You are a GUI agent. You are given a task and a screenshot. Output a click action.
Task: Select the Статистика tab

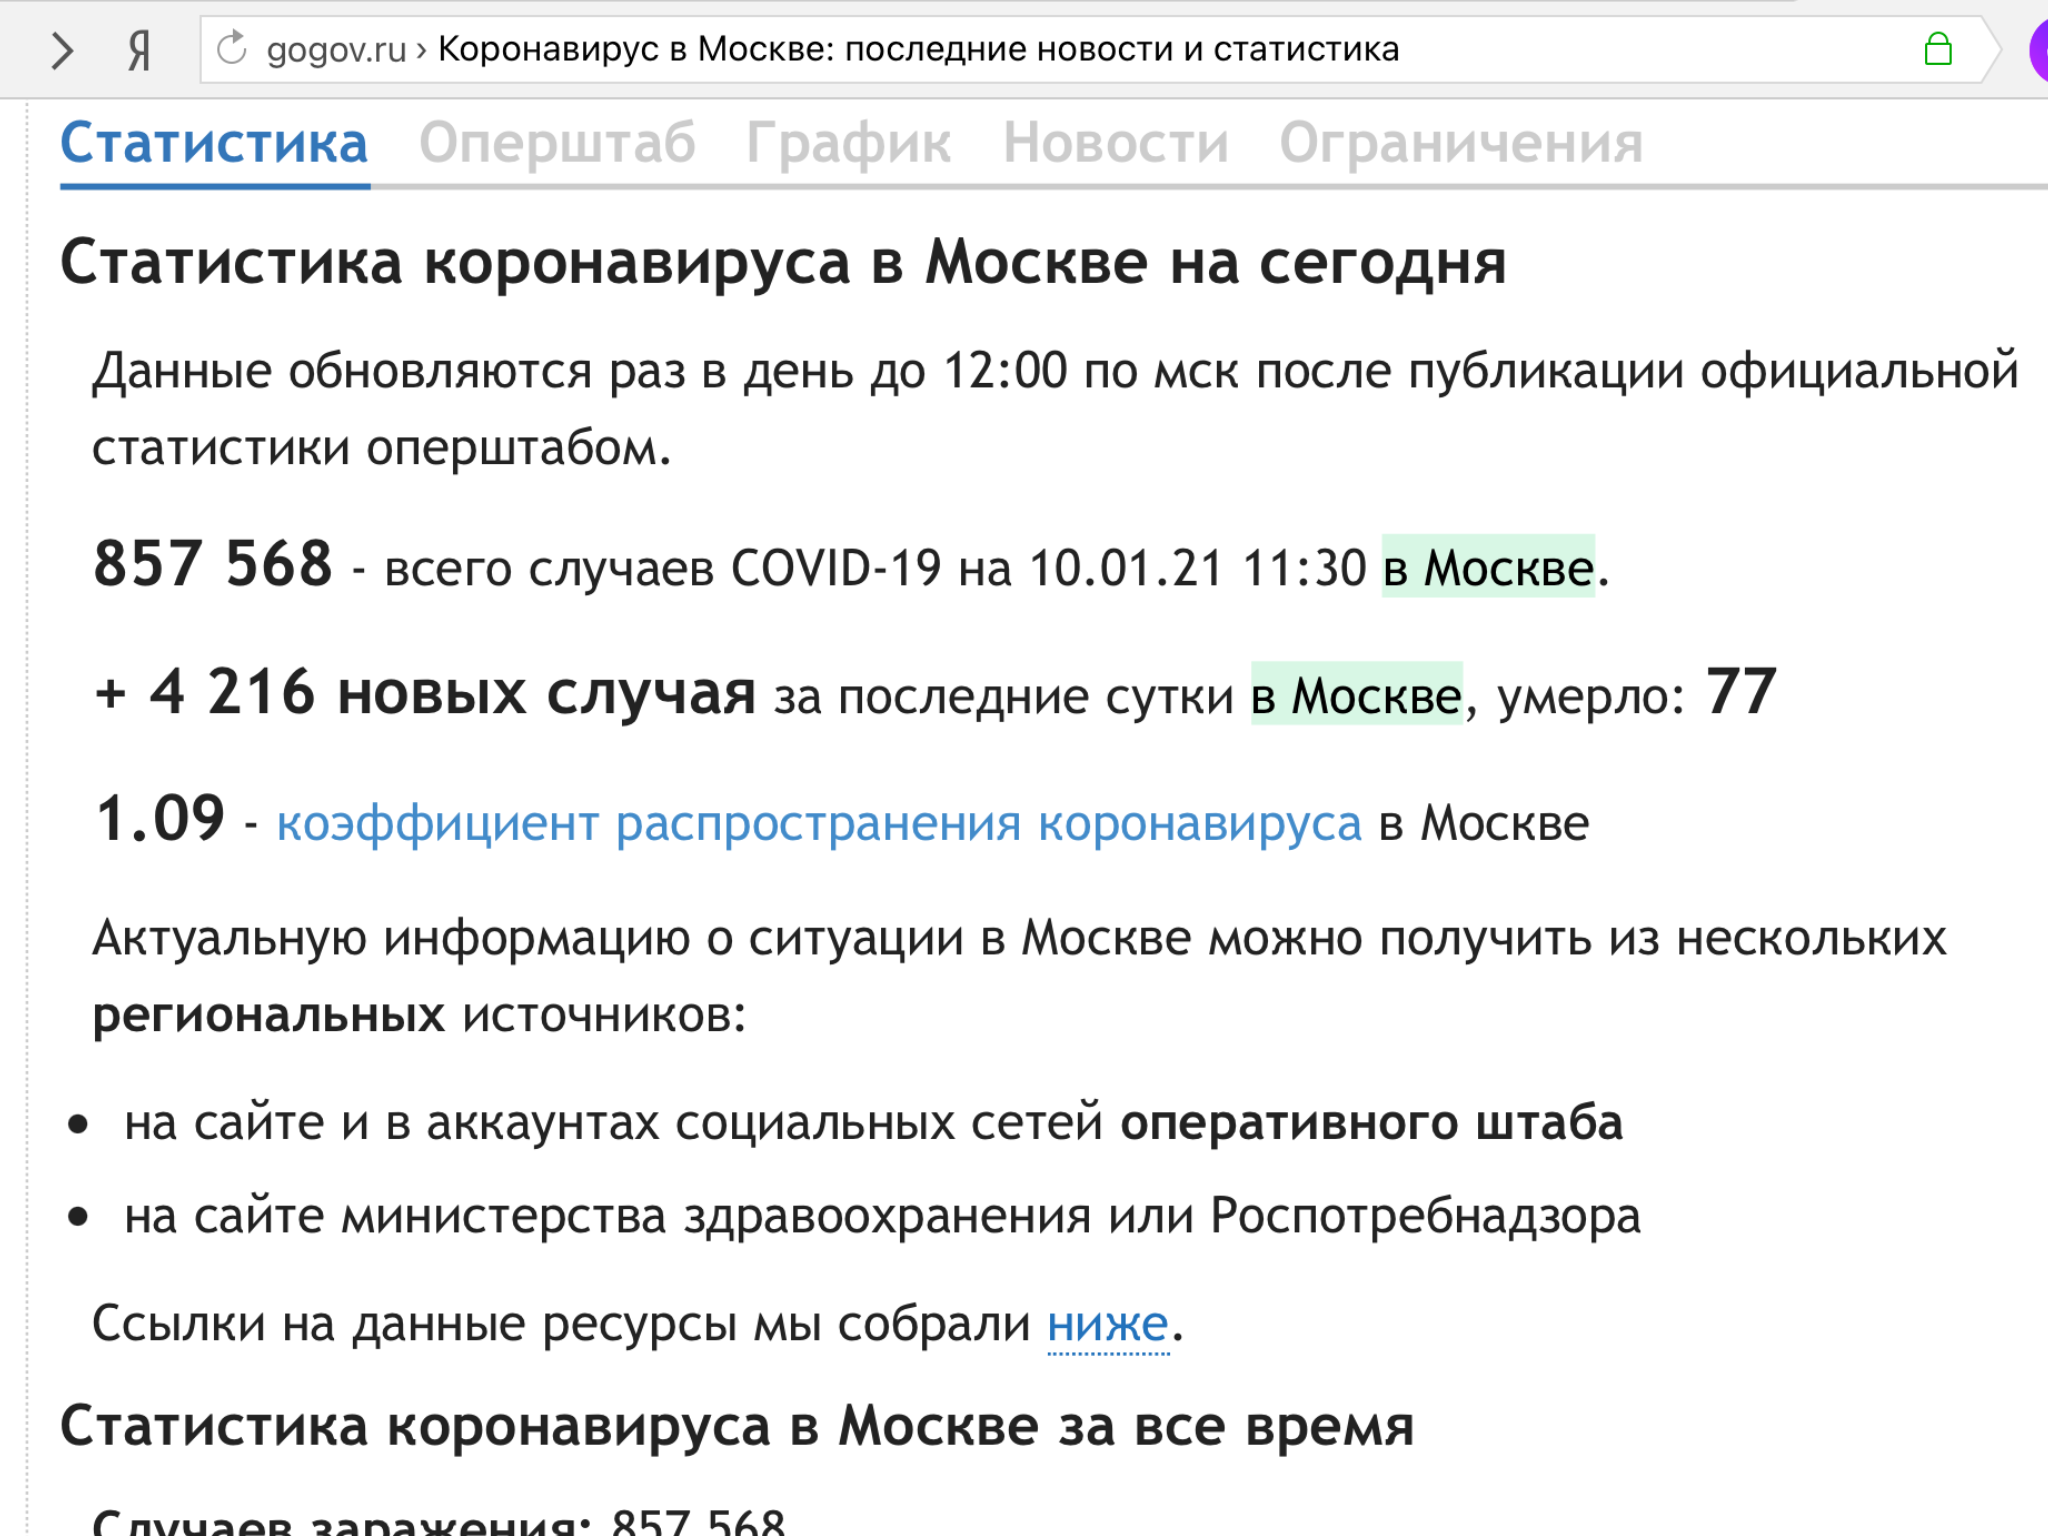(x=214, y=143)
